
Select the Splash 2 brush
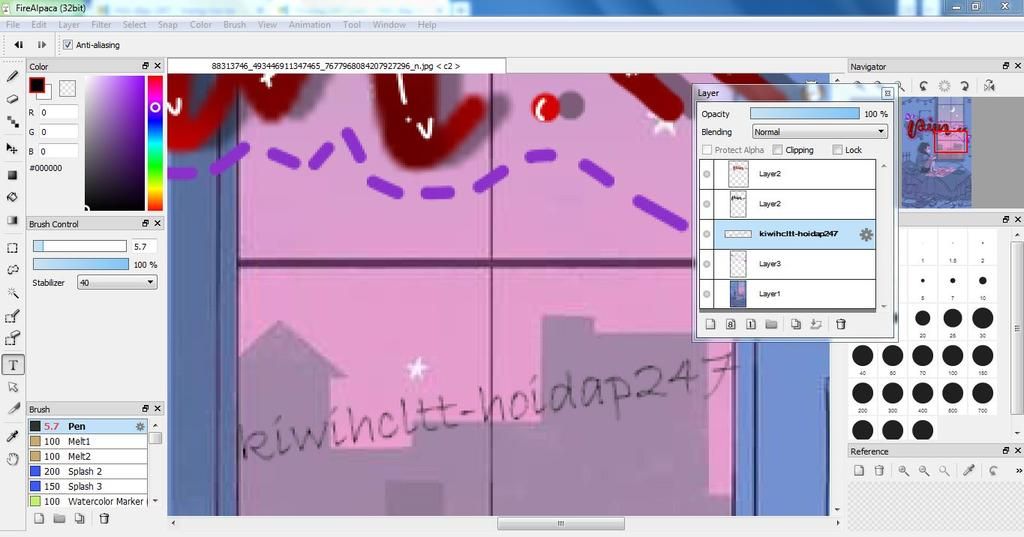tap(88, 471)
